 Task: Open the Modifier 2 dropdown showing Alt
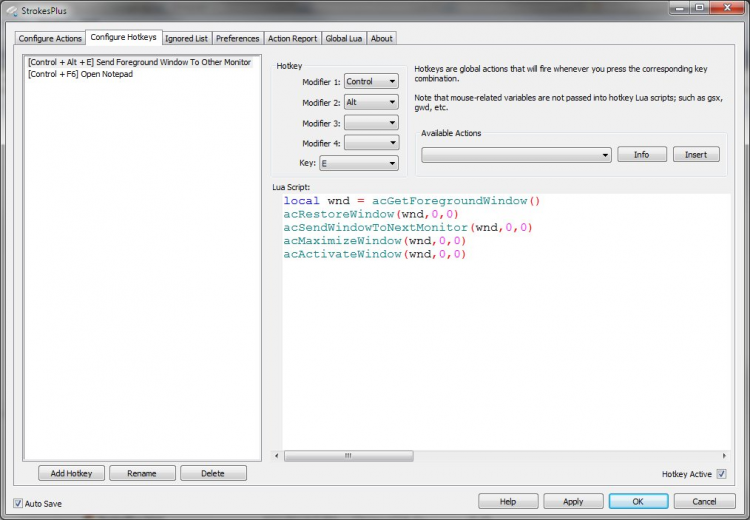[x=371, y=102]
